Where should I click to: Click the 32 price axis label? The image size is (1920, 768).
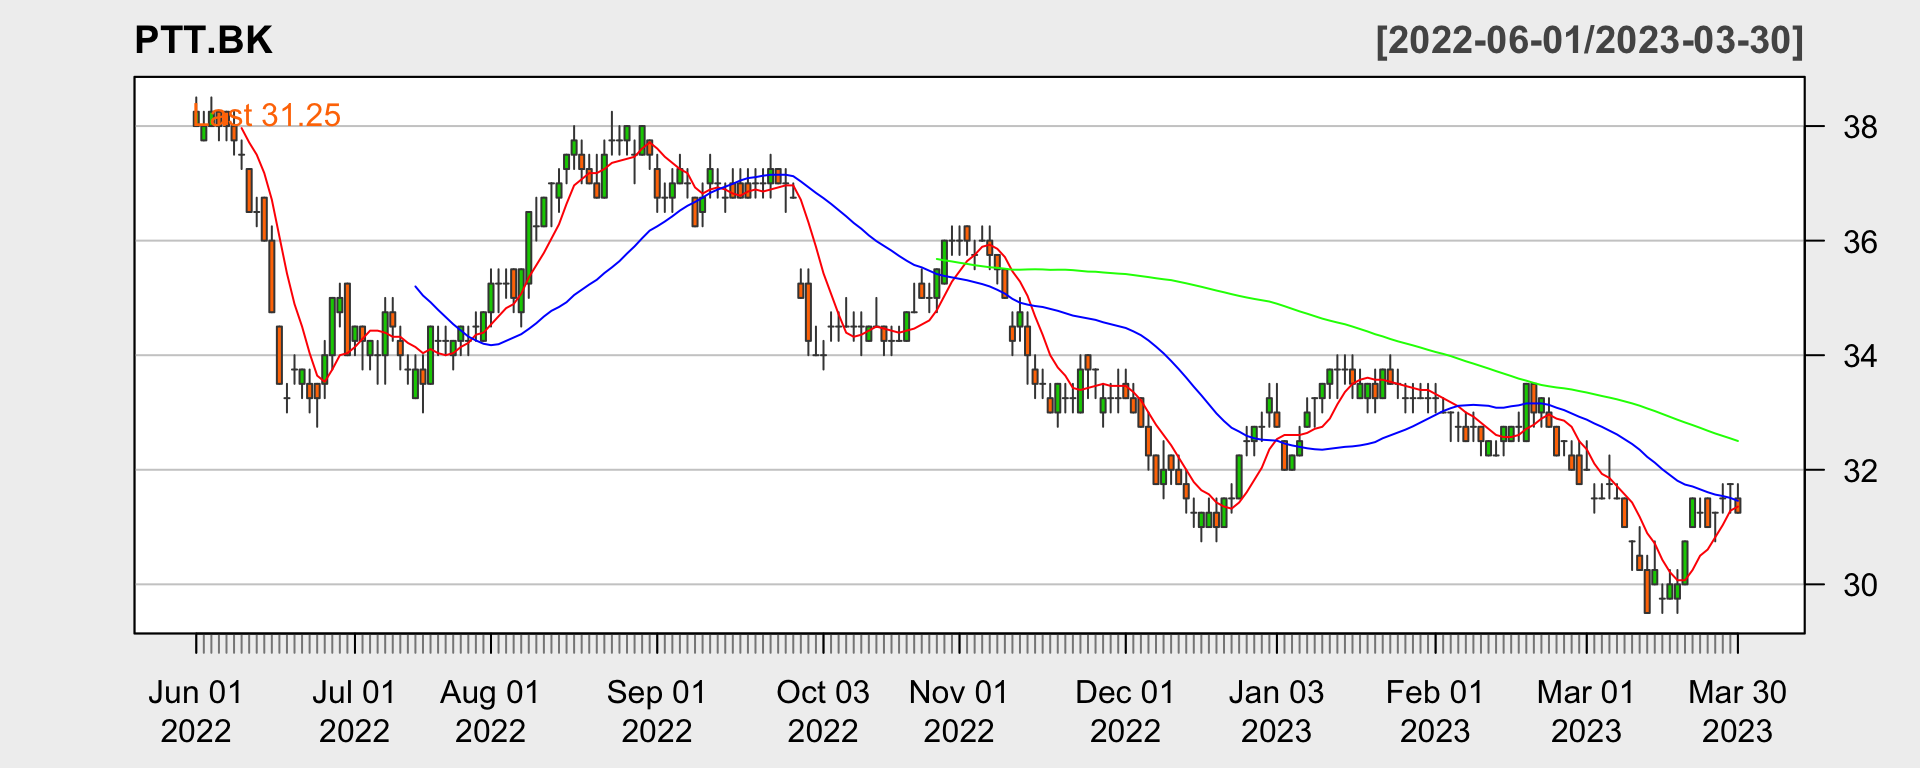pyautogui.click(x=1860, y=471)
